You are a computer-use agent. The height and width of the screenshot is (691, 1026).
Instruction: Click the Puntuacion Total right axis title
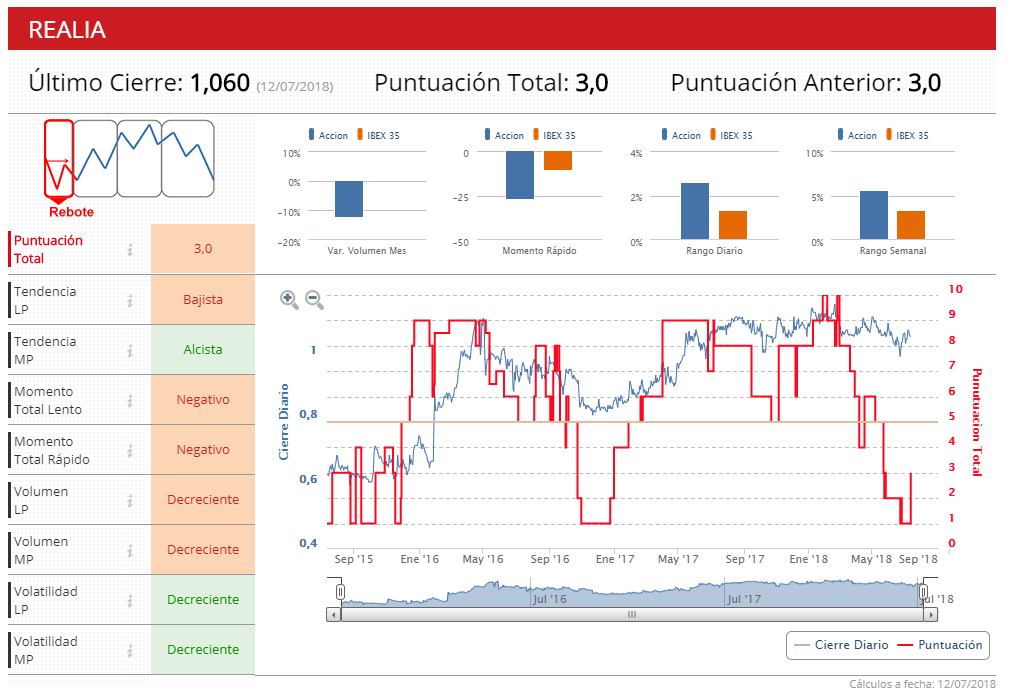pyautogui.click(x=976, y=422)
